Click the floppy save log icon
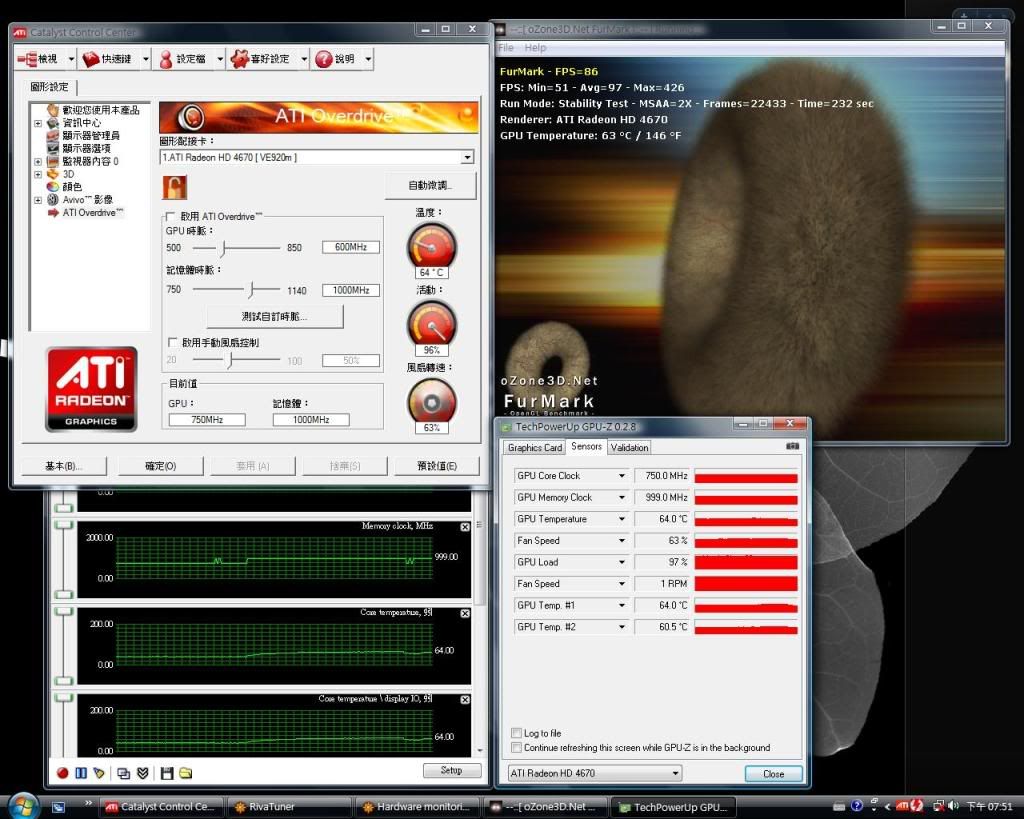1024x819 pixels. pos(167,773)
